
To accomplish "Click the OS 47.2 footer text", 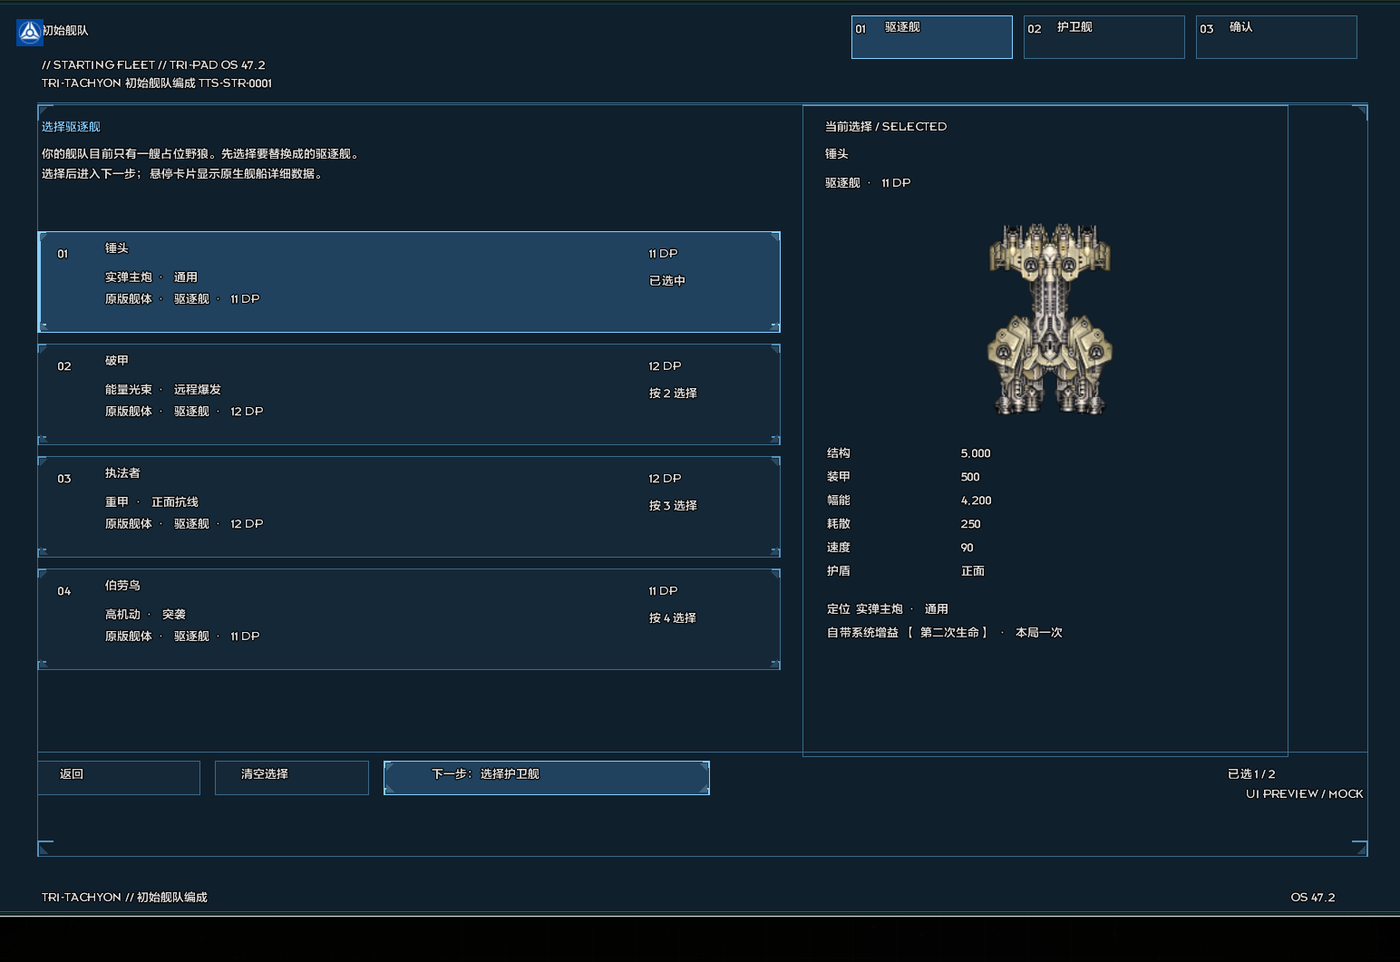I will 1313,898.
